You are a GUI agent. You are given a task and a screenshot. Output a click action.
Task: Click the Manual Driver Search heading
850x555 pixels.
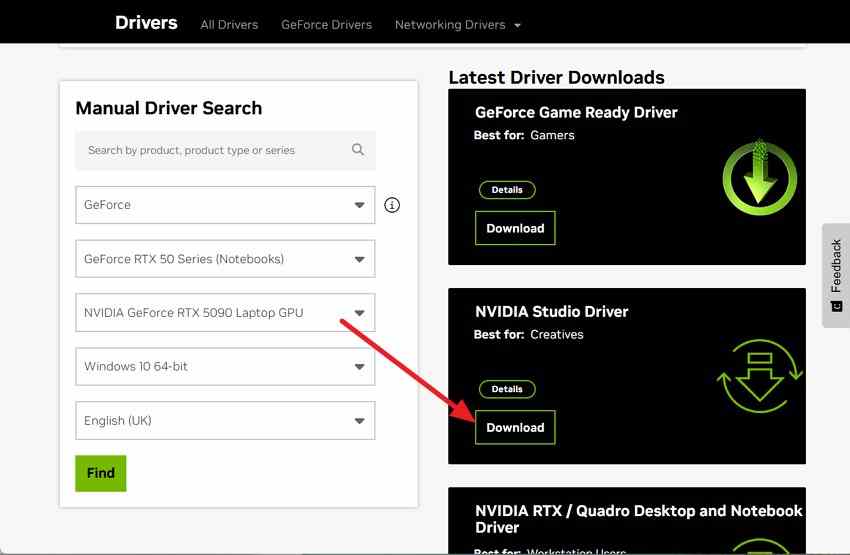[x=169, y=108]
